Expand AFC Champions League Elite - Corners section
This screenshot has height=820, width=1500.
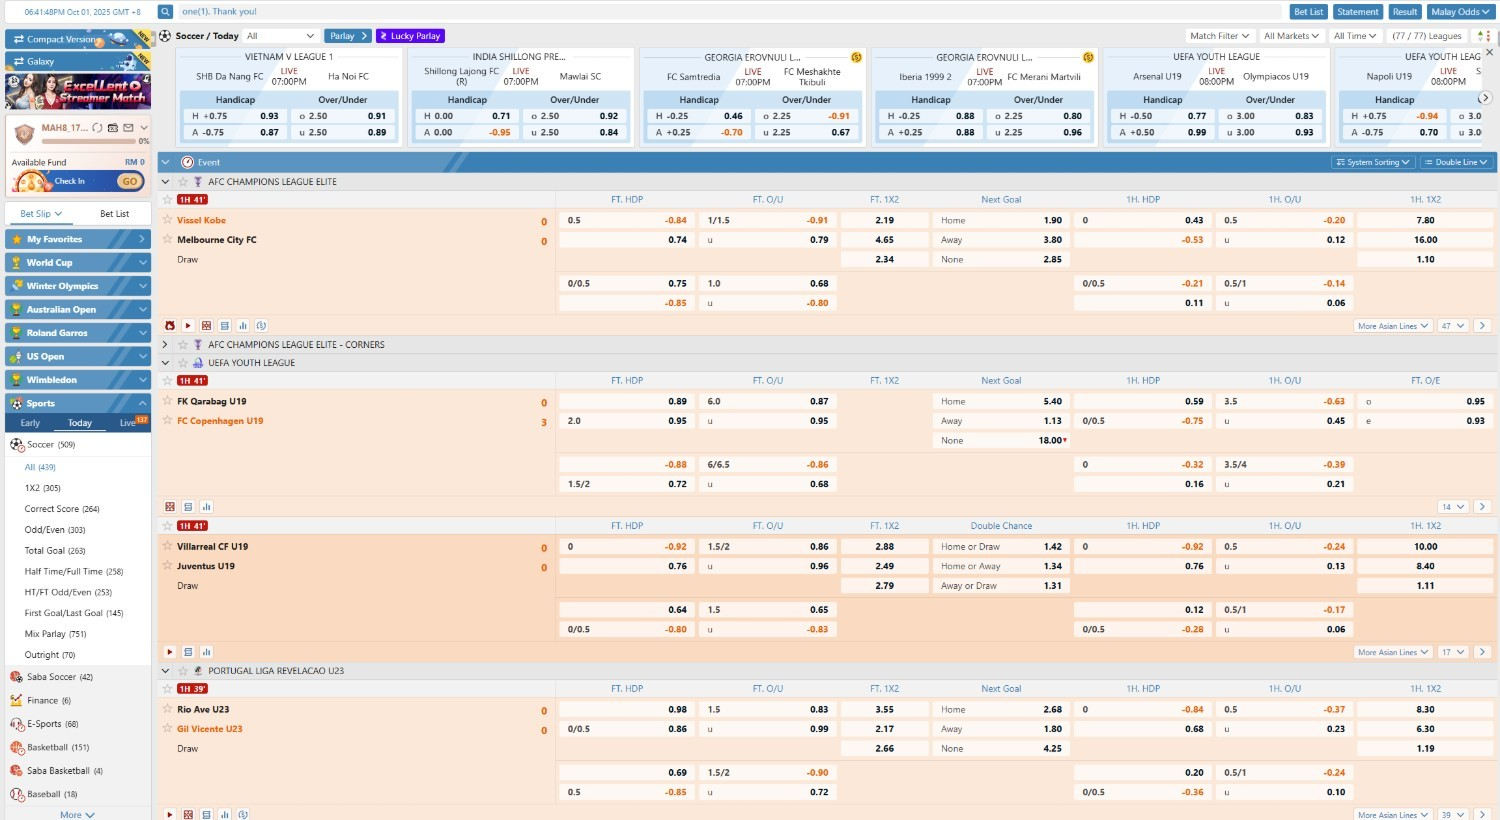(x=165, y=345)
